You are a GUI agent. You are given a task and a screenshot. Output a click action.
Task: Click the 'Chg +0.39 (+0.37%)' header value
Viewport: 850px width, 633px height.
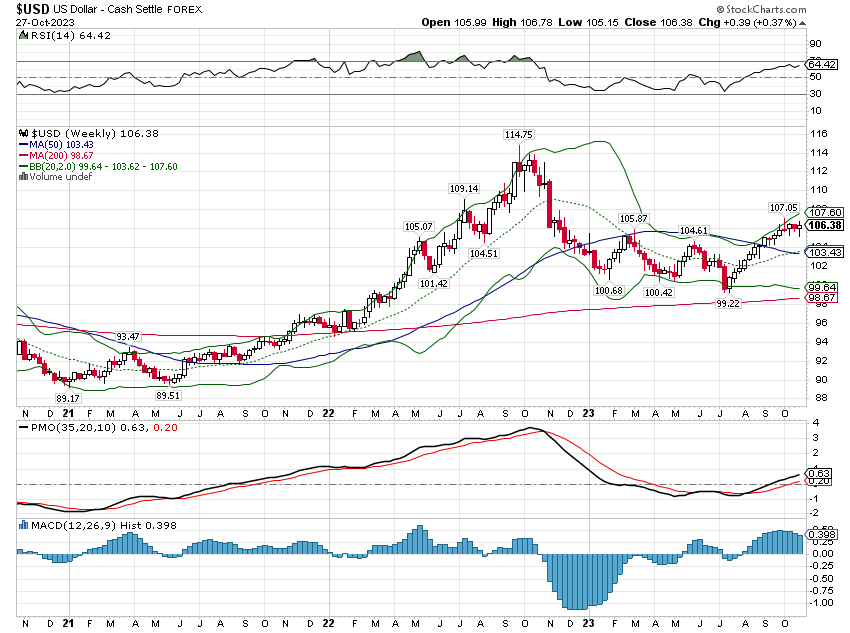click(x=747, y=22)
